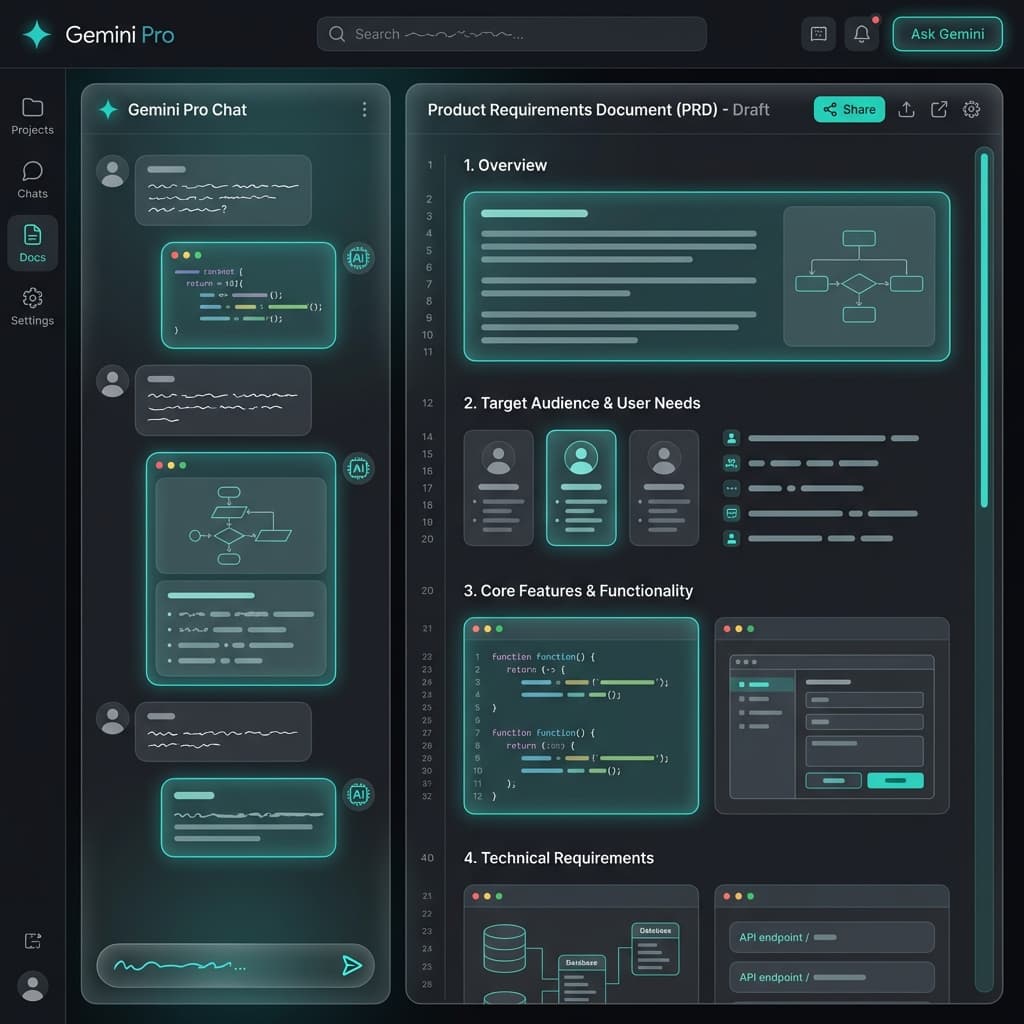Open the PRD in a new window
1024x1024 pixels.
tap(938, 110)
